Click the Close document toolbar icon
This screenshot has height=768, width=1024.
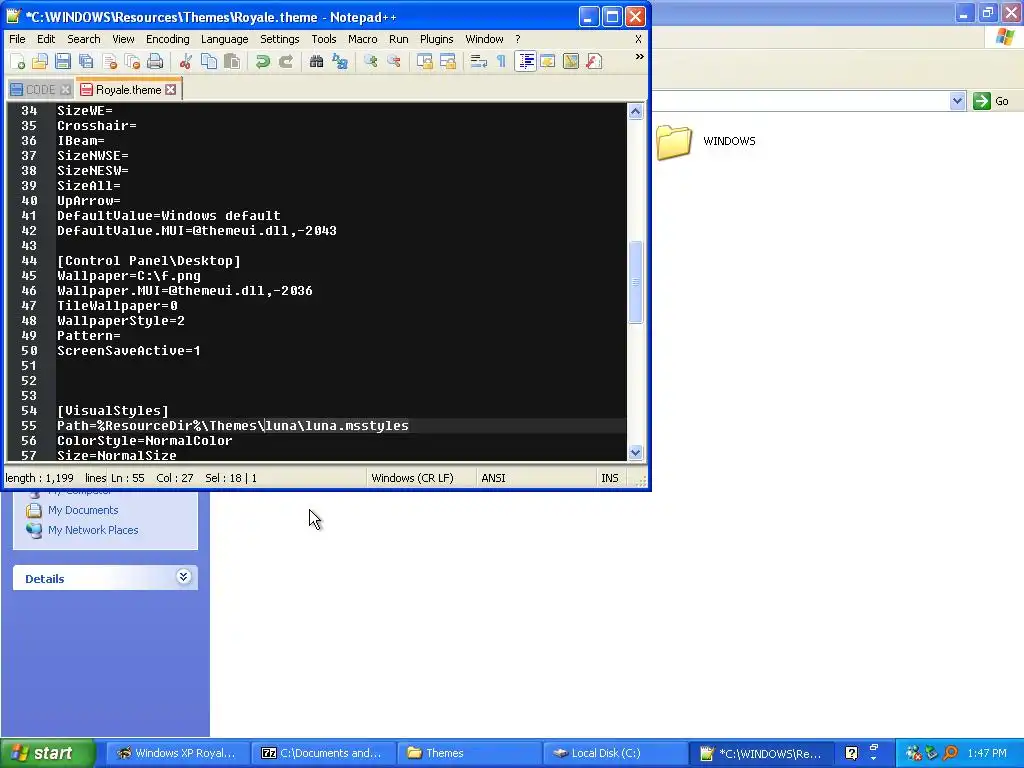coord(110,61)
